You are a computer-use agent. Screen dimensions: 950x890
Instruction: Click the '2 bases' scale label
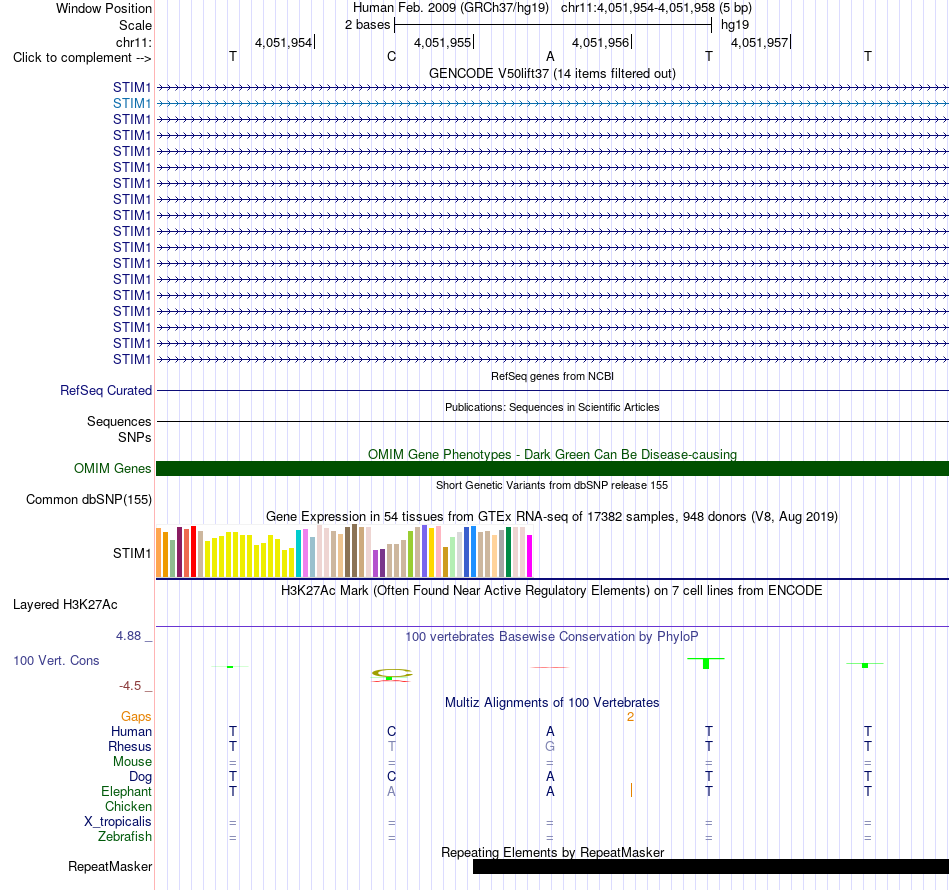tap(367, 25)
